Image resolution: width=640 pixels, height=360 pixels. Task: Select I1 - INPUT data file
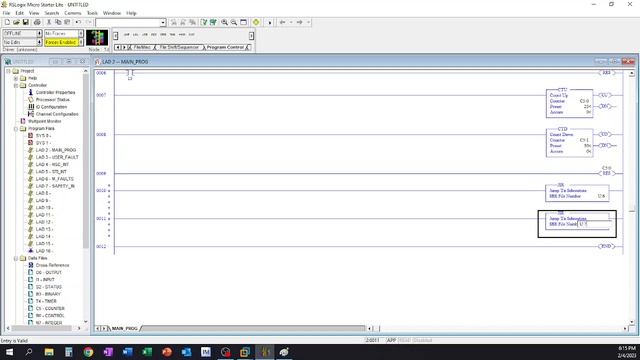(x=45, y=280)
